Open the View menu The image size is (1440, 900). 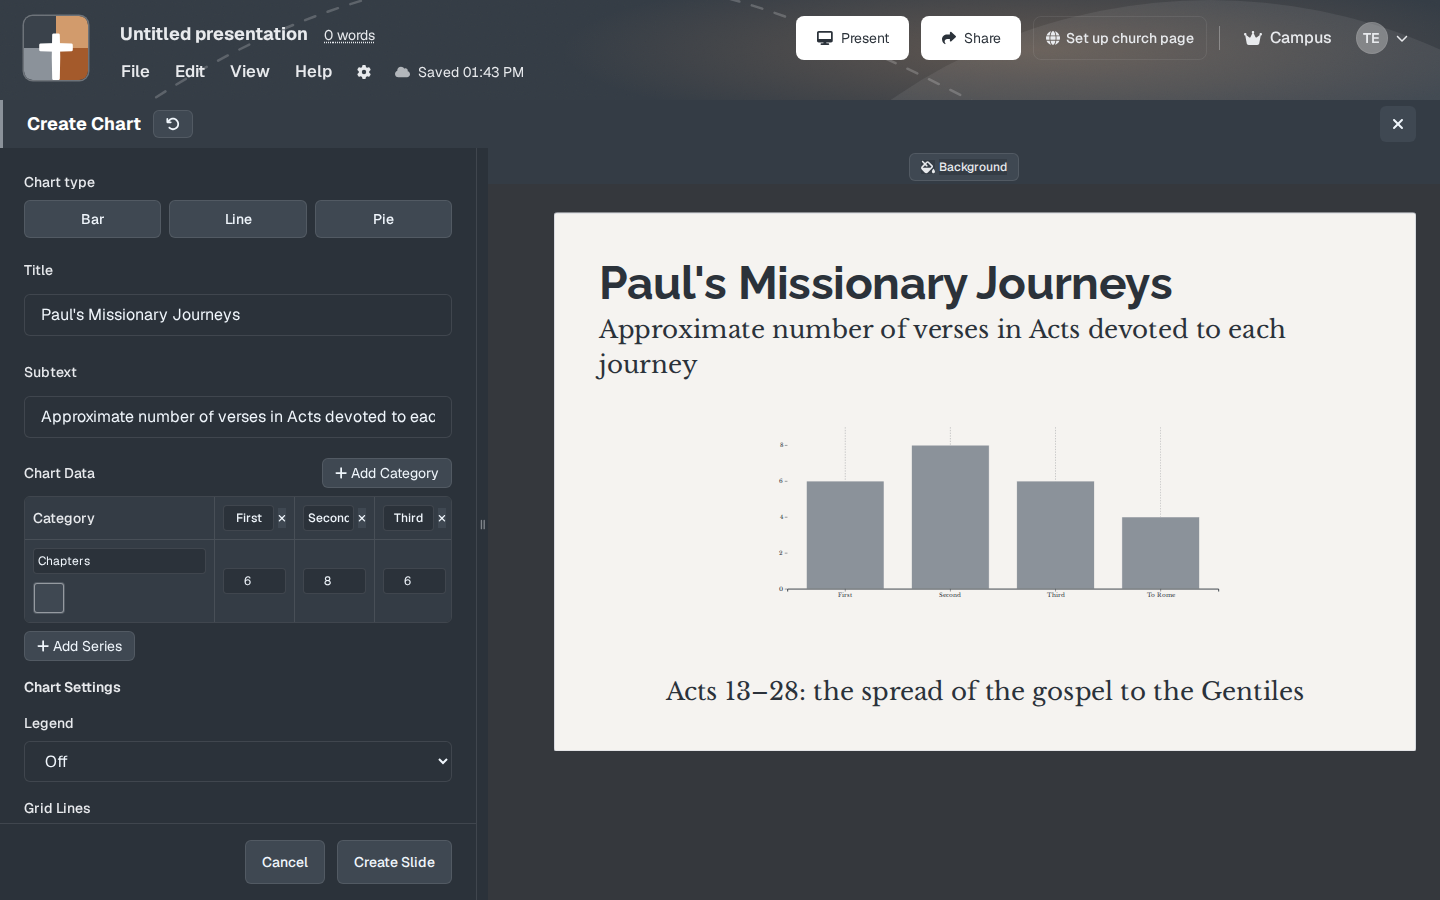coord(250,71)
